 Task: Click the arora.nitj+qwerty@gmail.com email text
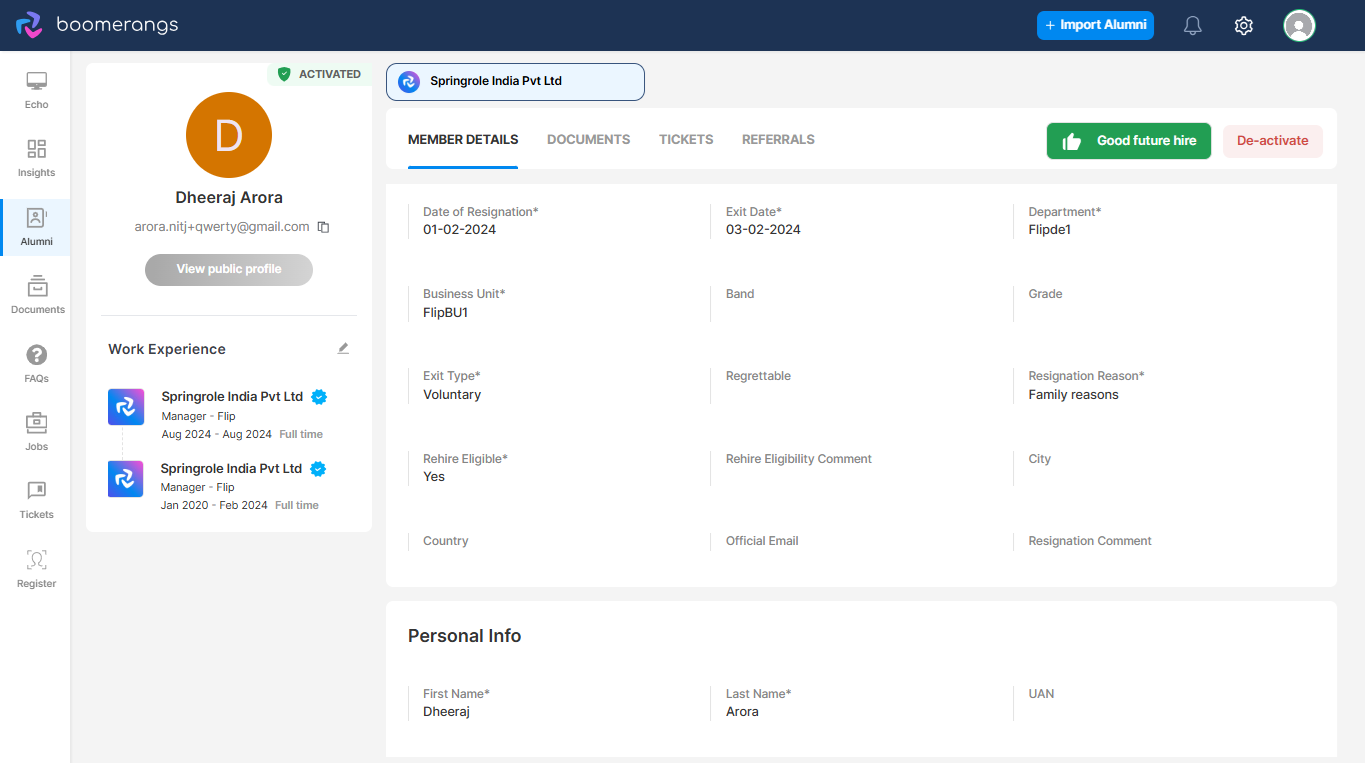222,227
